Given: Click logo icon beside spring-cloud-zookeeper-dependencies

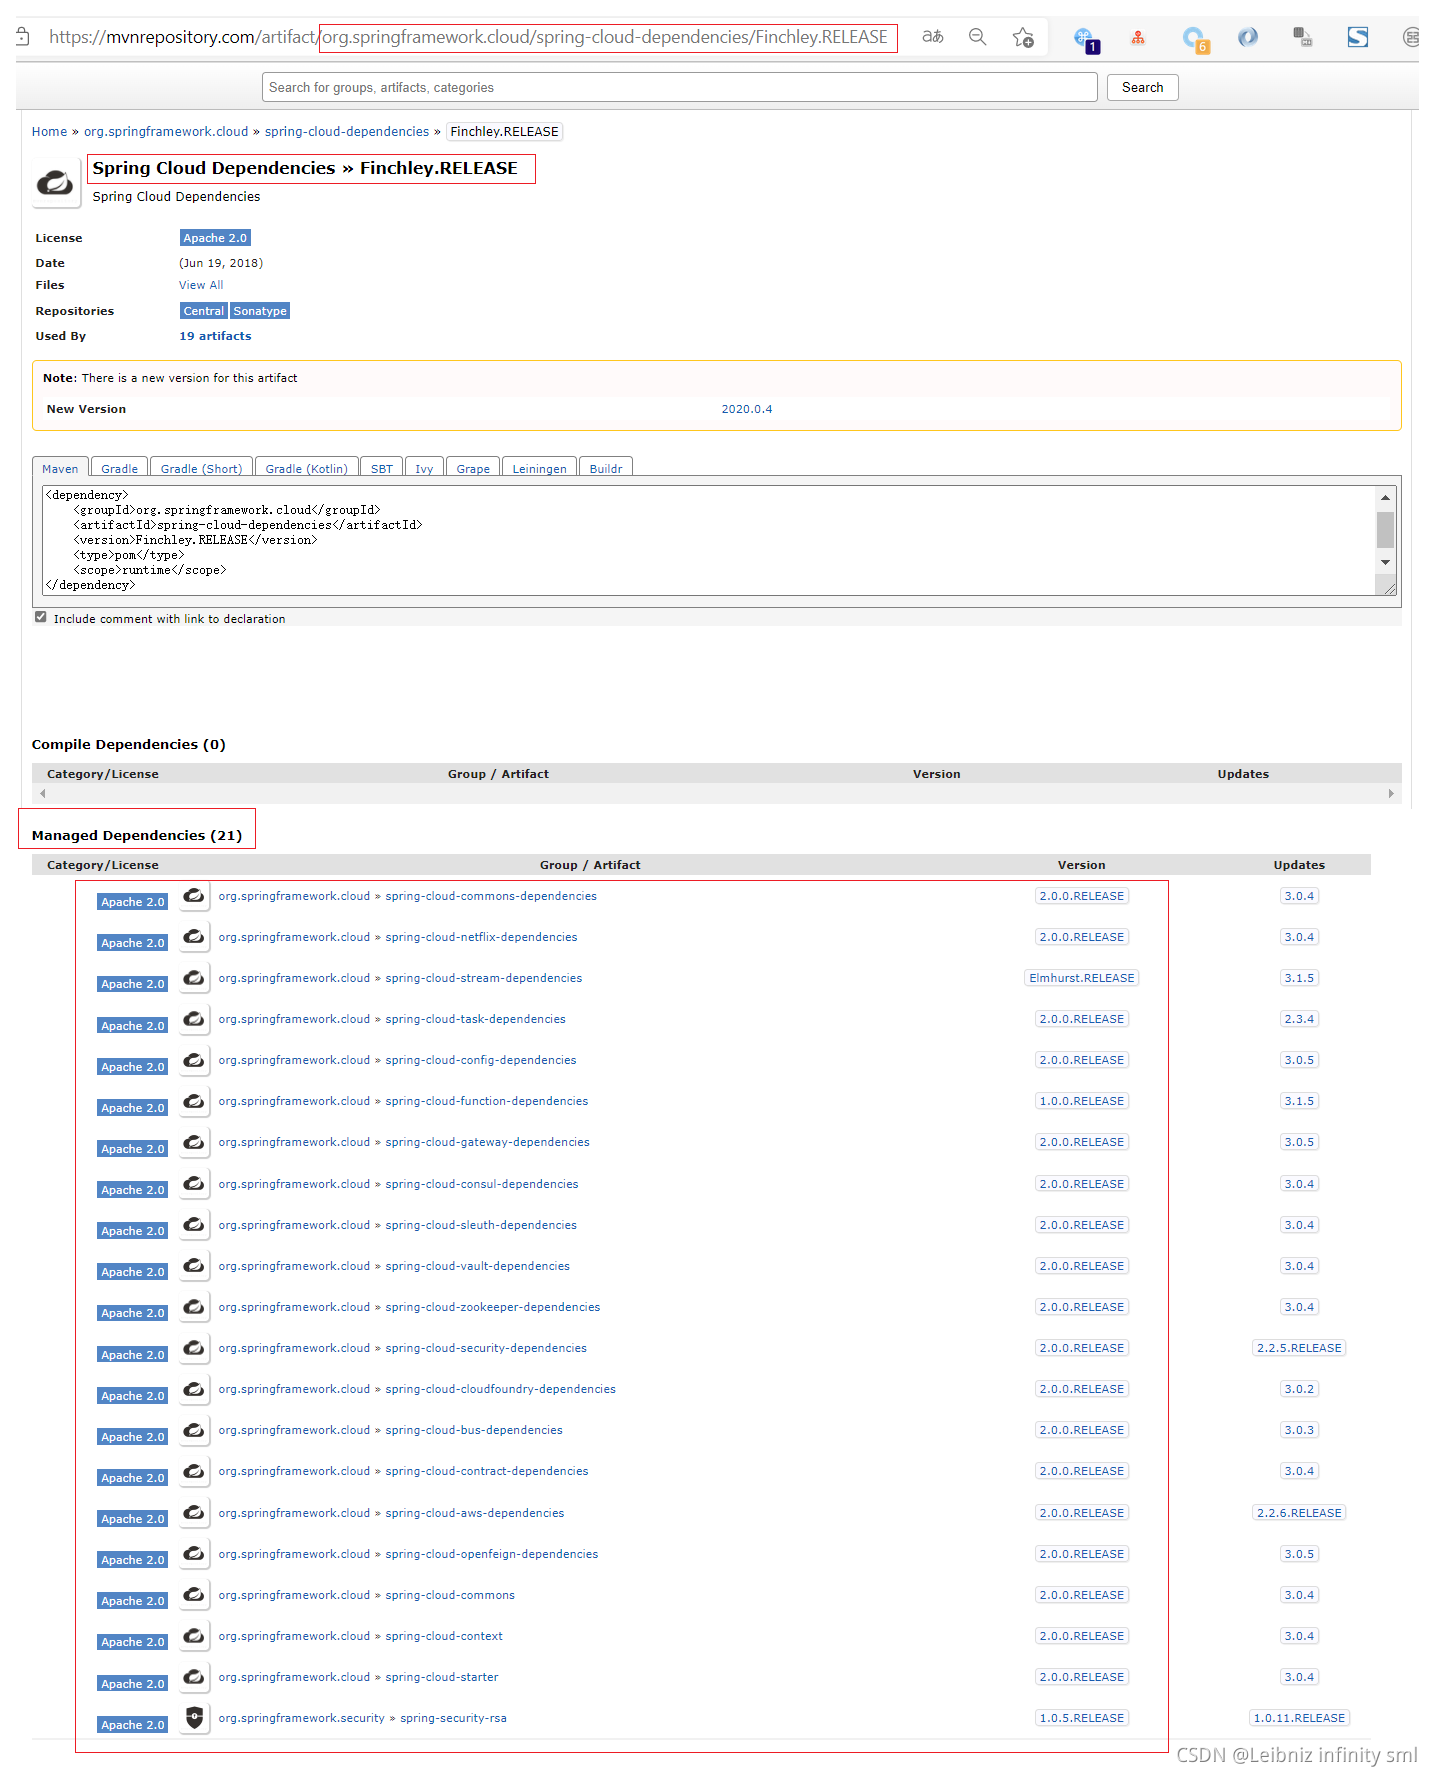Looking at the screenshot, I should tap(195, 1307).
